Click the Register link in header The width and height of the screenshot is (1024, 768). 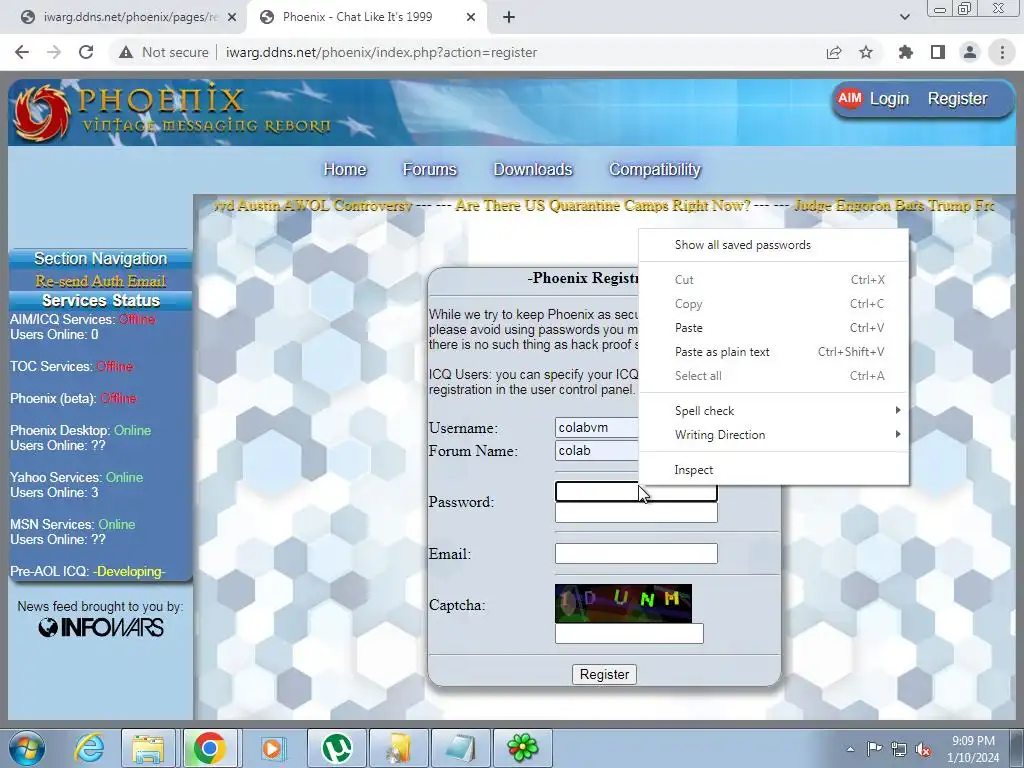(957, 99)
